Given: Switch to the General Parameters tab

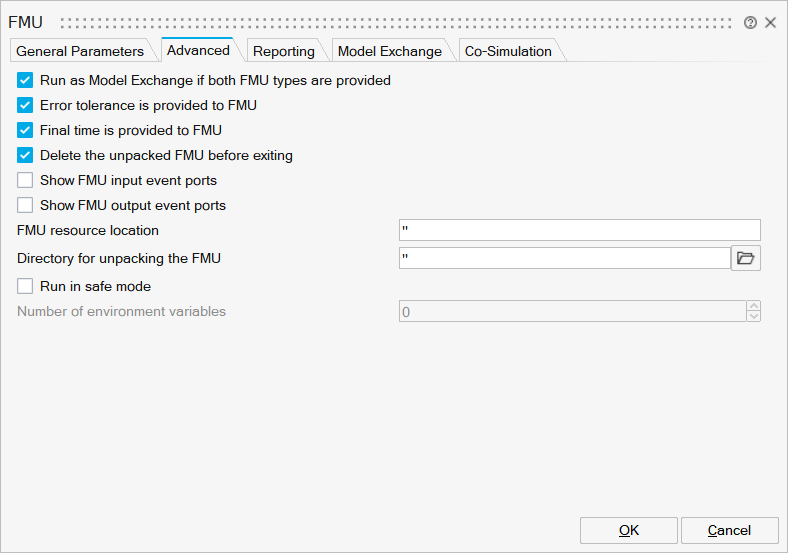Looking at the screenshot, I should point(80,51).
